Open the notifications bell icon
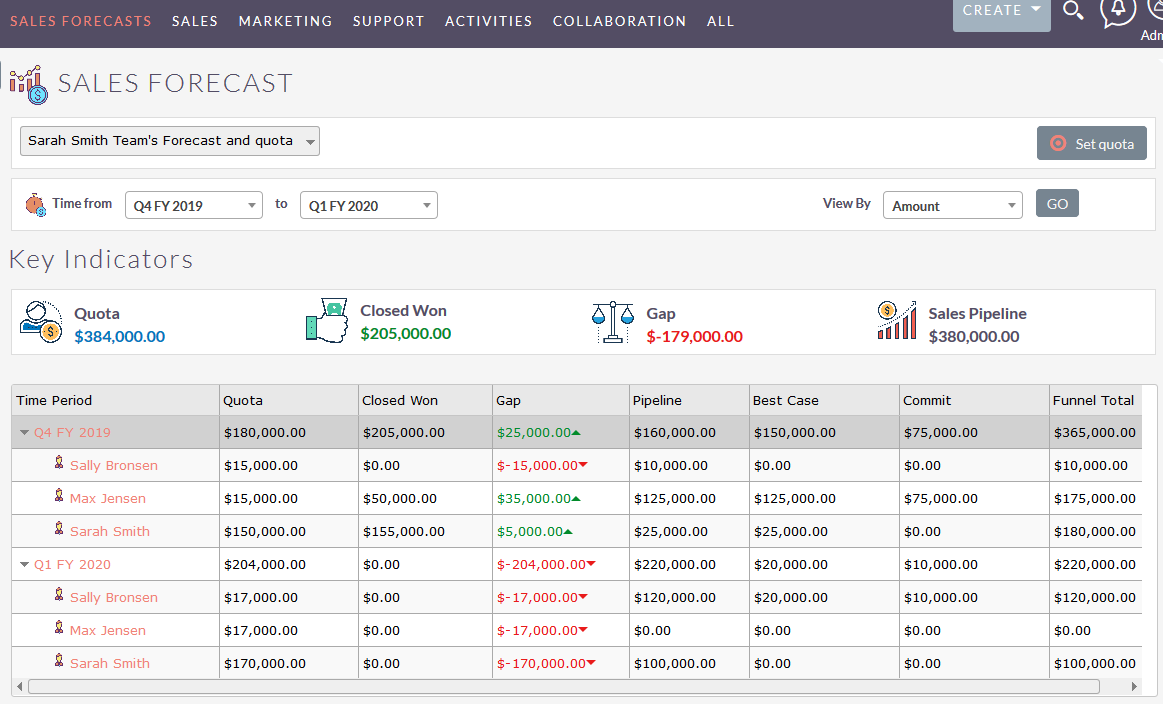 1118,12
